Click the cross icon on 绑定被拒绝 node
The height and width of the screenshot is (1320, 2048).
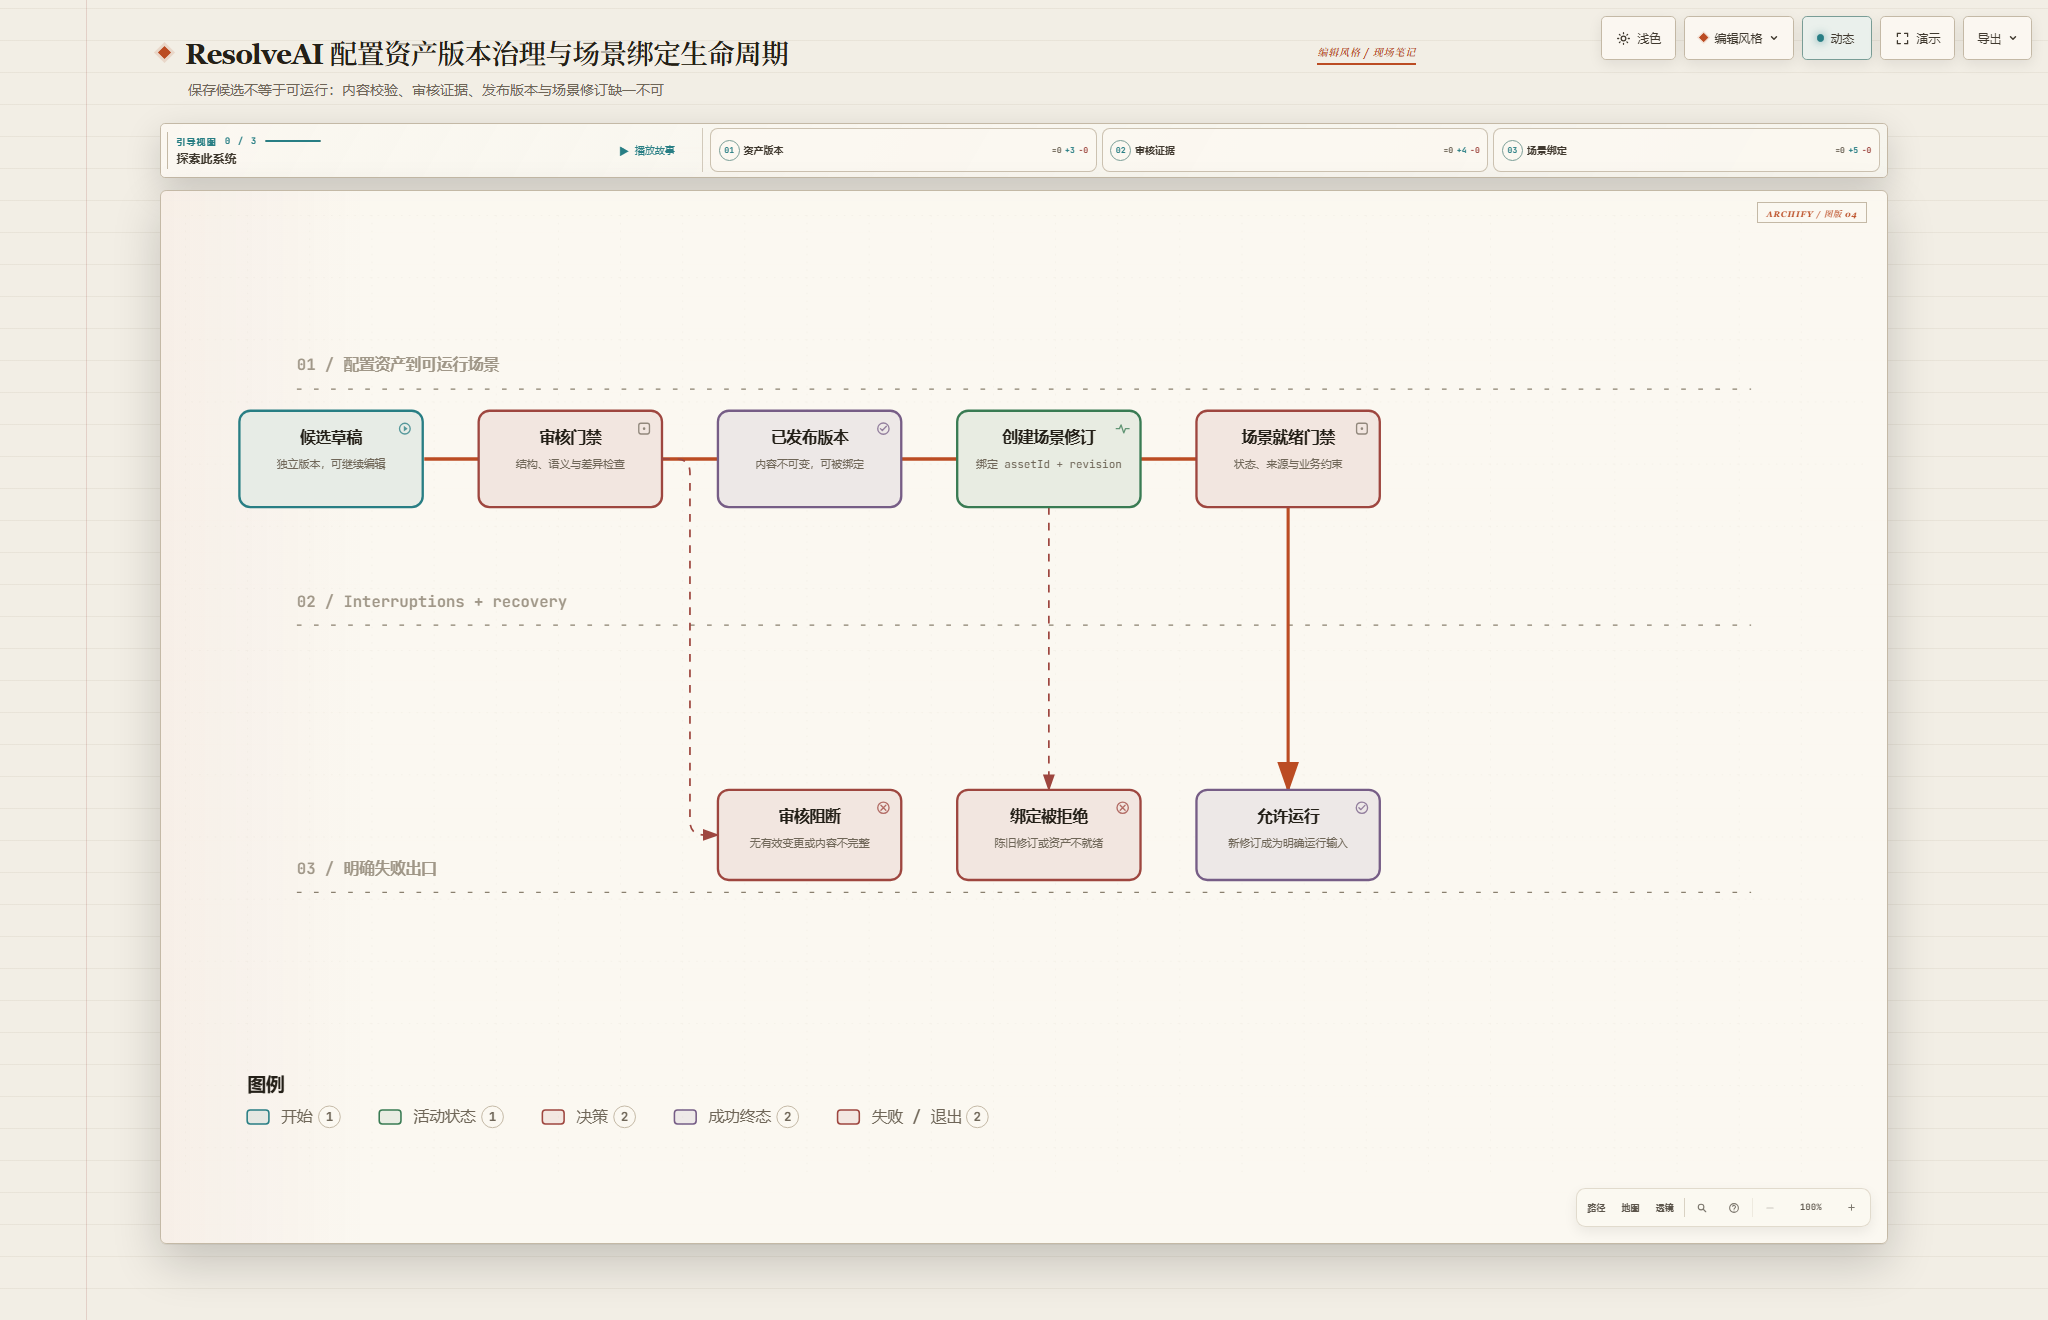coord(1122,808)
